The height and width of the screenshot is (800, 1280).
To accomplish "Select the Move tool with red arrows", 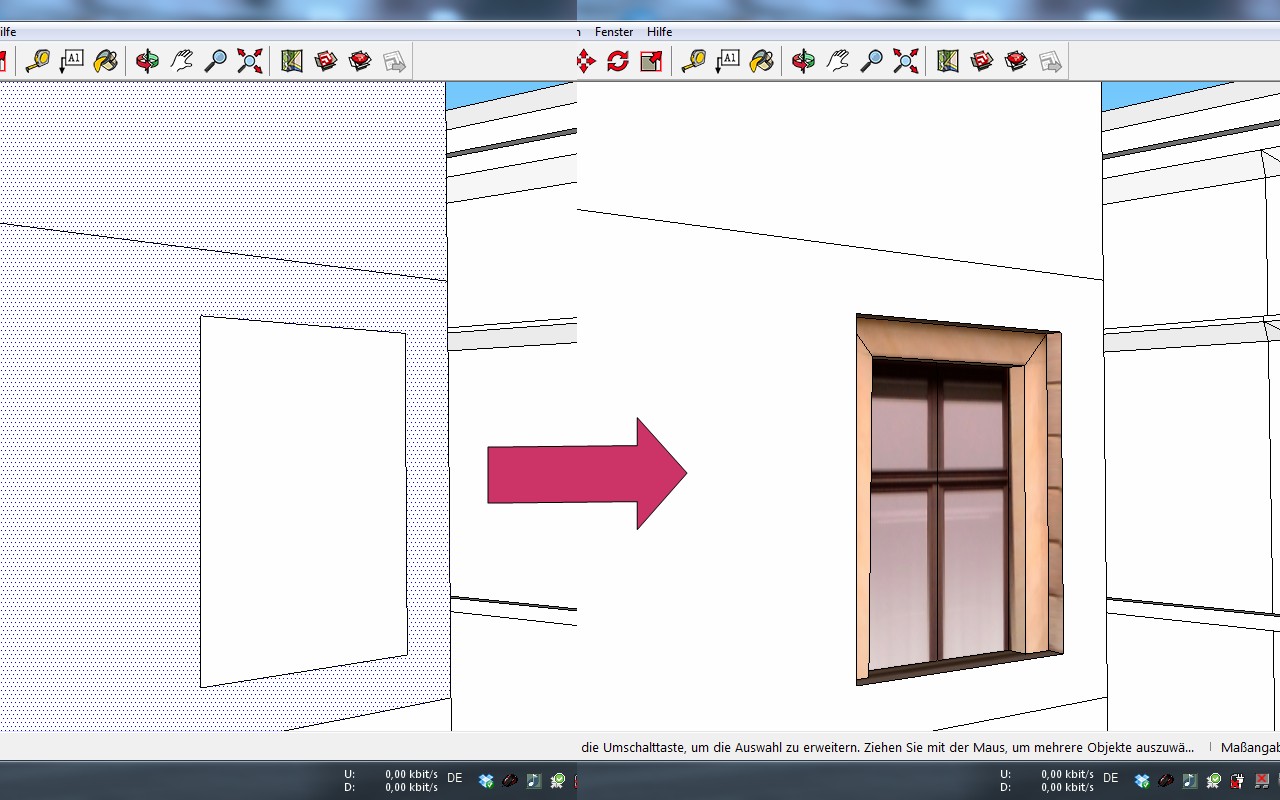I will coord(586,61).
